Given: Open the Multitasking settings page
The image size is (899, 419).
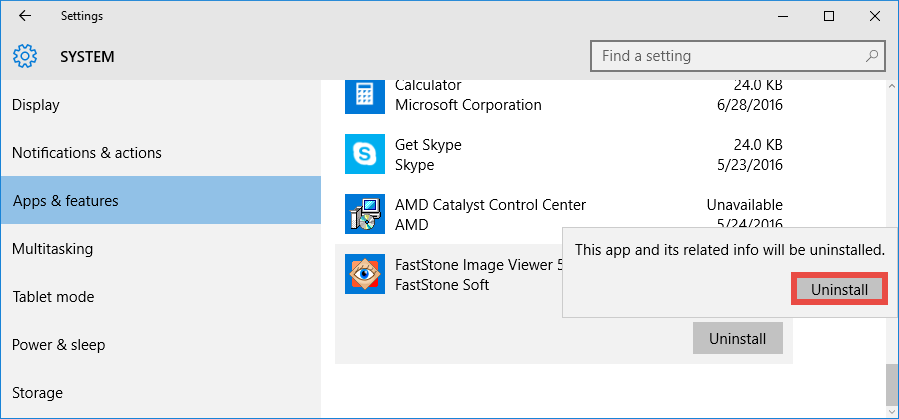Looking at the screenshot, I should (161, 249).
